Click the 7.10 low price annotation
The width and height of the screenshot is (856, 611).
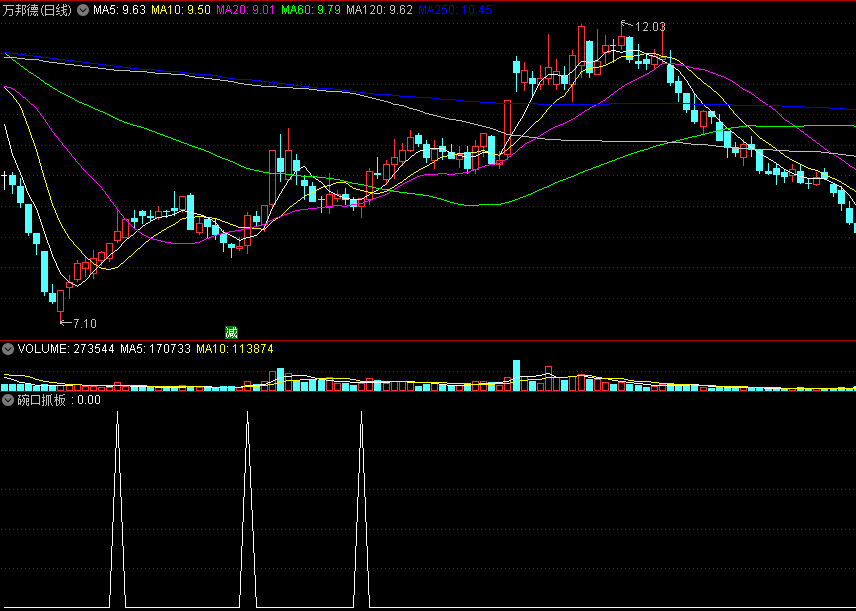pos(85,324)
